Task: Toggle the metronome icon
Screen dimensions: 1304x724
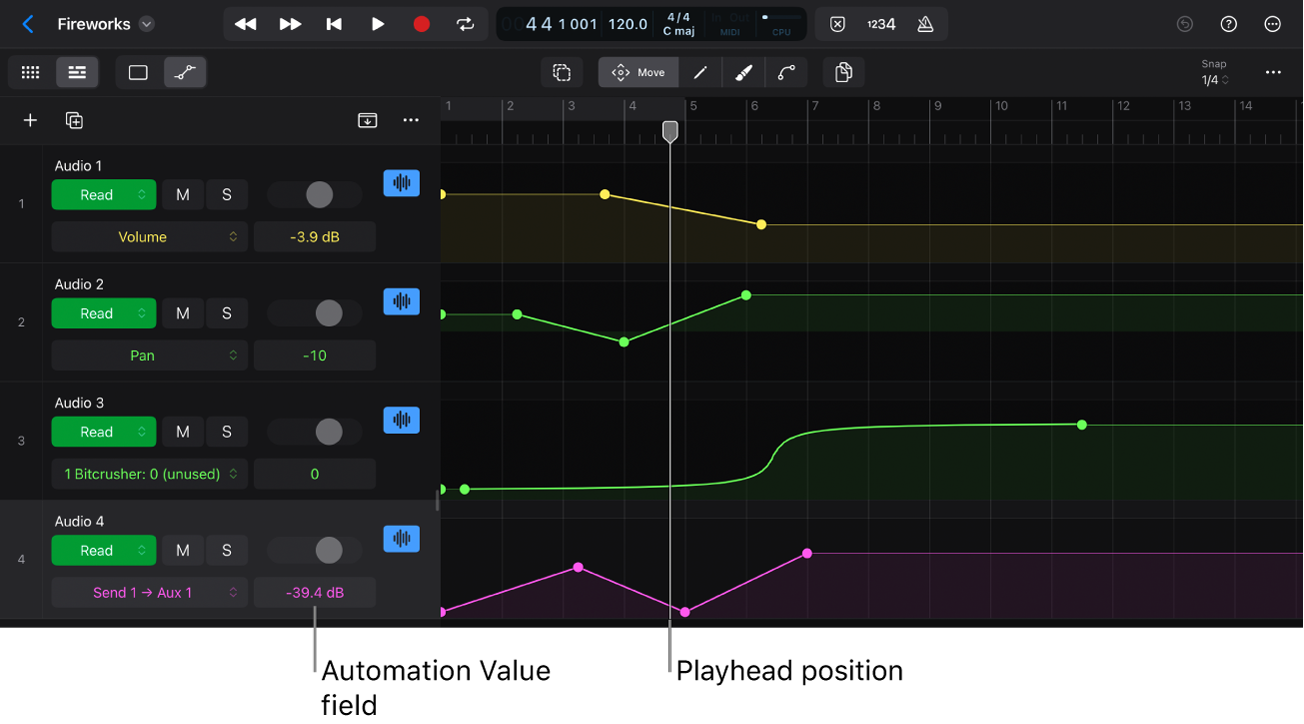Action: coord(925,24)
